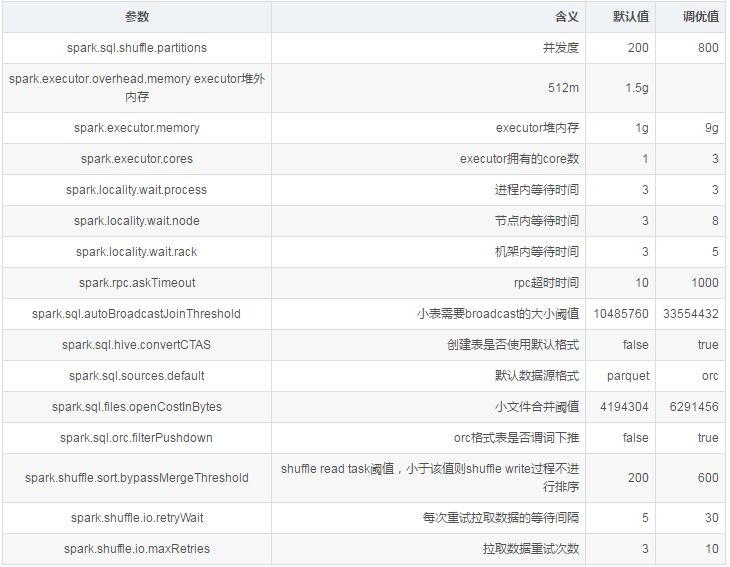
Task: Click the executor堆内存 description
Action: (x=537, y=128)
